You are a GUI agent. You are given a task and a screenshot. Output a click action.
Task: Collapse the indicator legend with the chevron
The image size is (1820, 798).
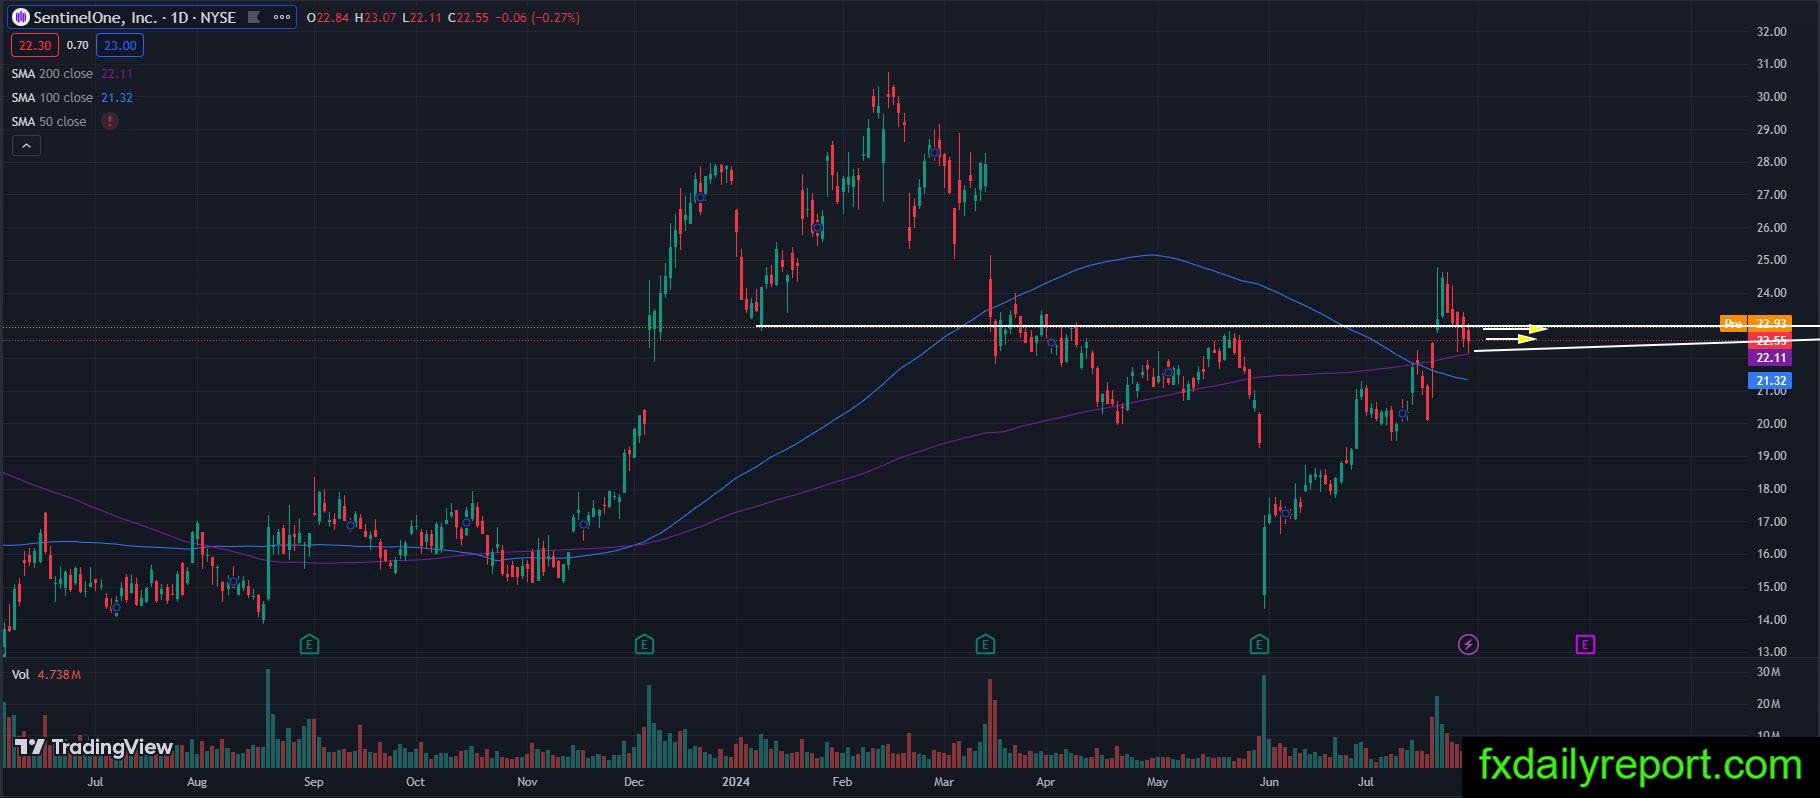tap(26, 146)
